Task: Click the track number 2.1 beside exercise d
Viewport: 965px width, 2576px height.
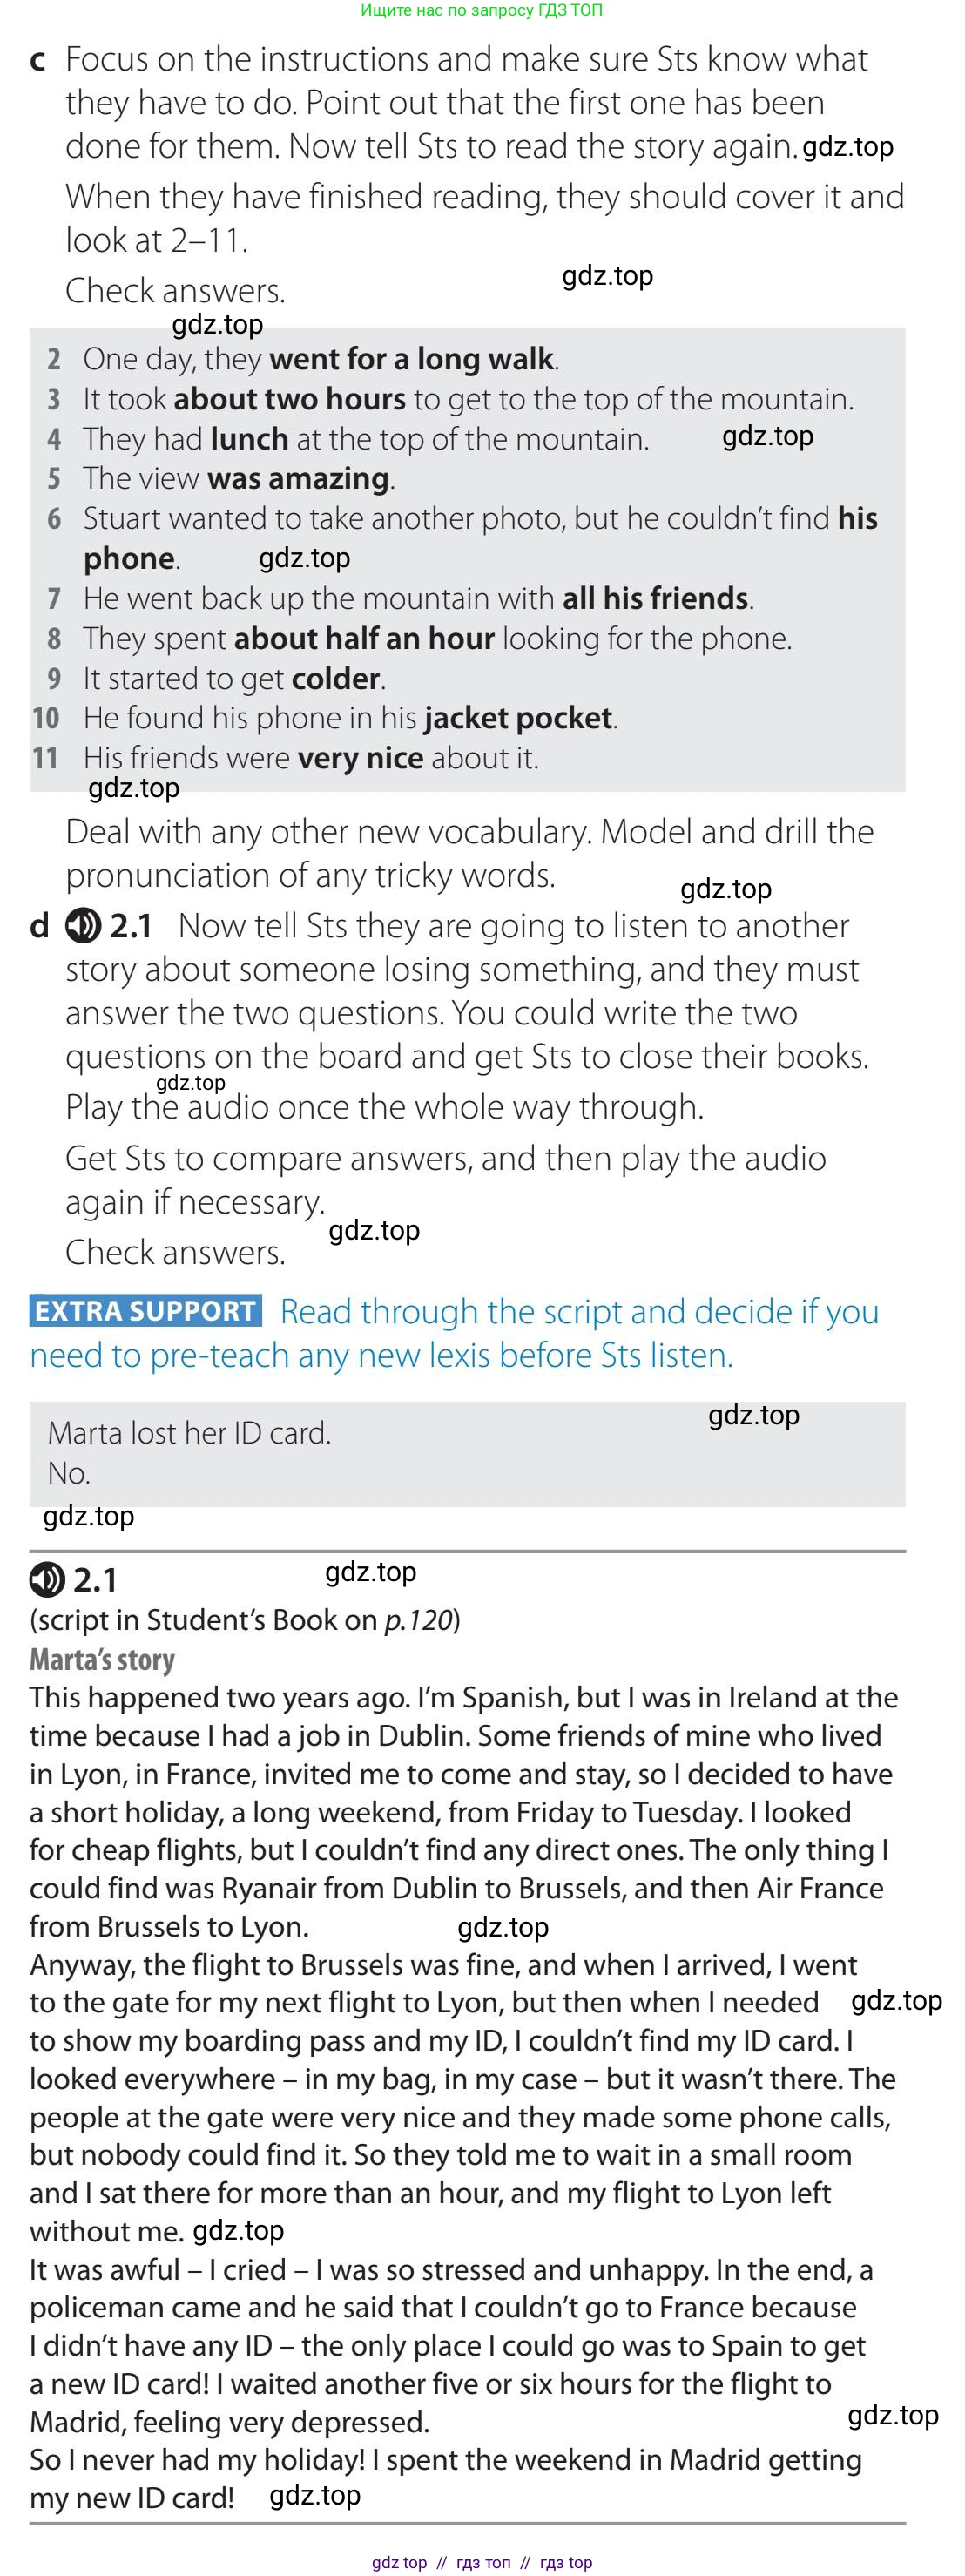Action: [131, 926]
